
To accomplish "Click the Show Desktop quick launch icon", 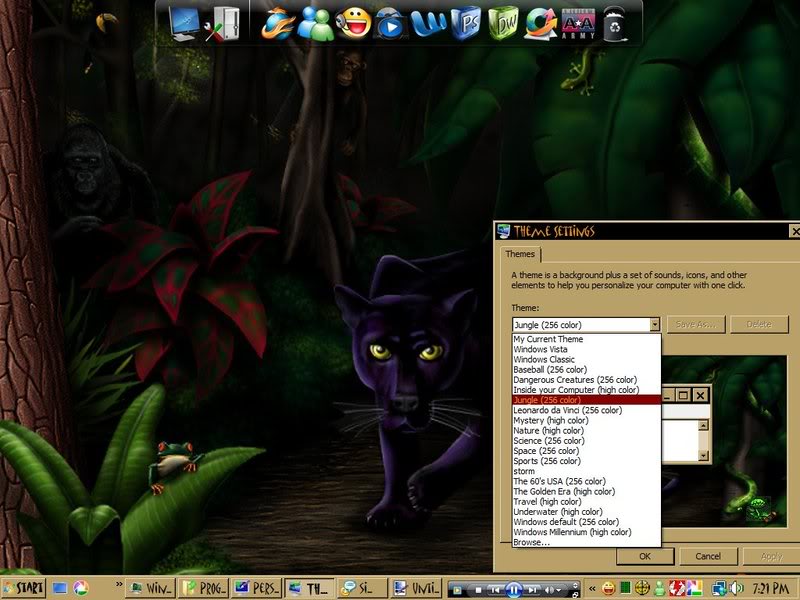I will point(60,588).
